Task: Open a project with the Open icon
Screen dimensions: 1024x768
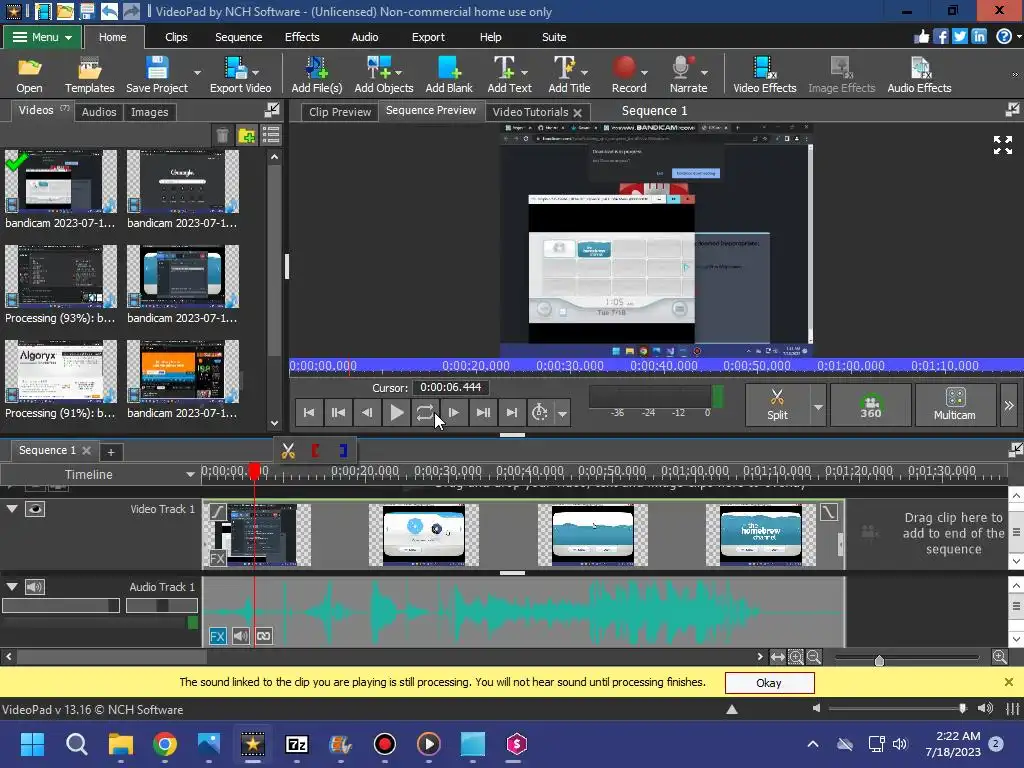Action: pos(29,74)
